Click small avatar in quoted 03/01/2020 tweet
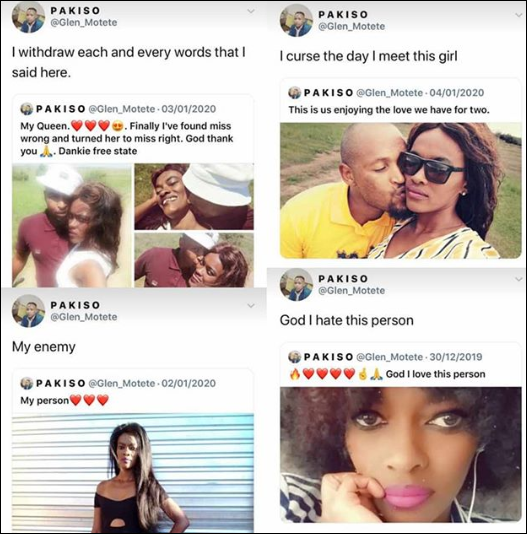 (27, 109)
